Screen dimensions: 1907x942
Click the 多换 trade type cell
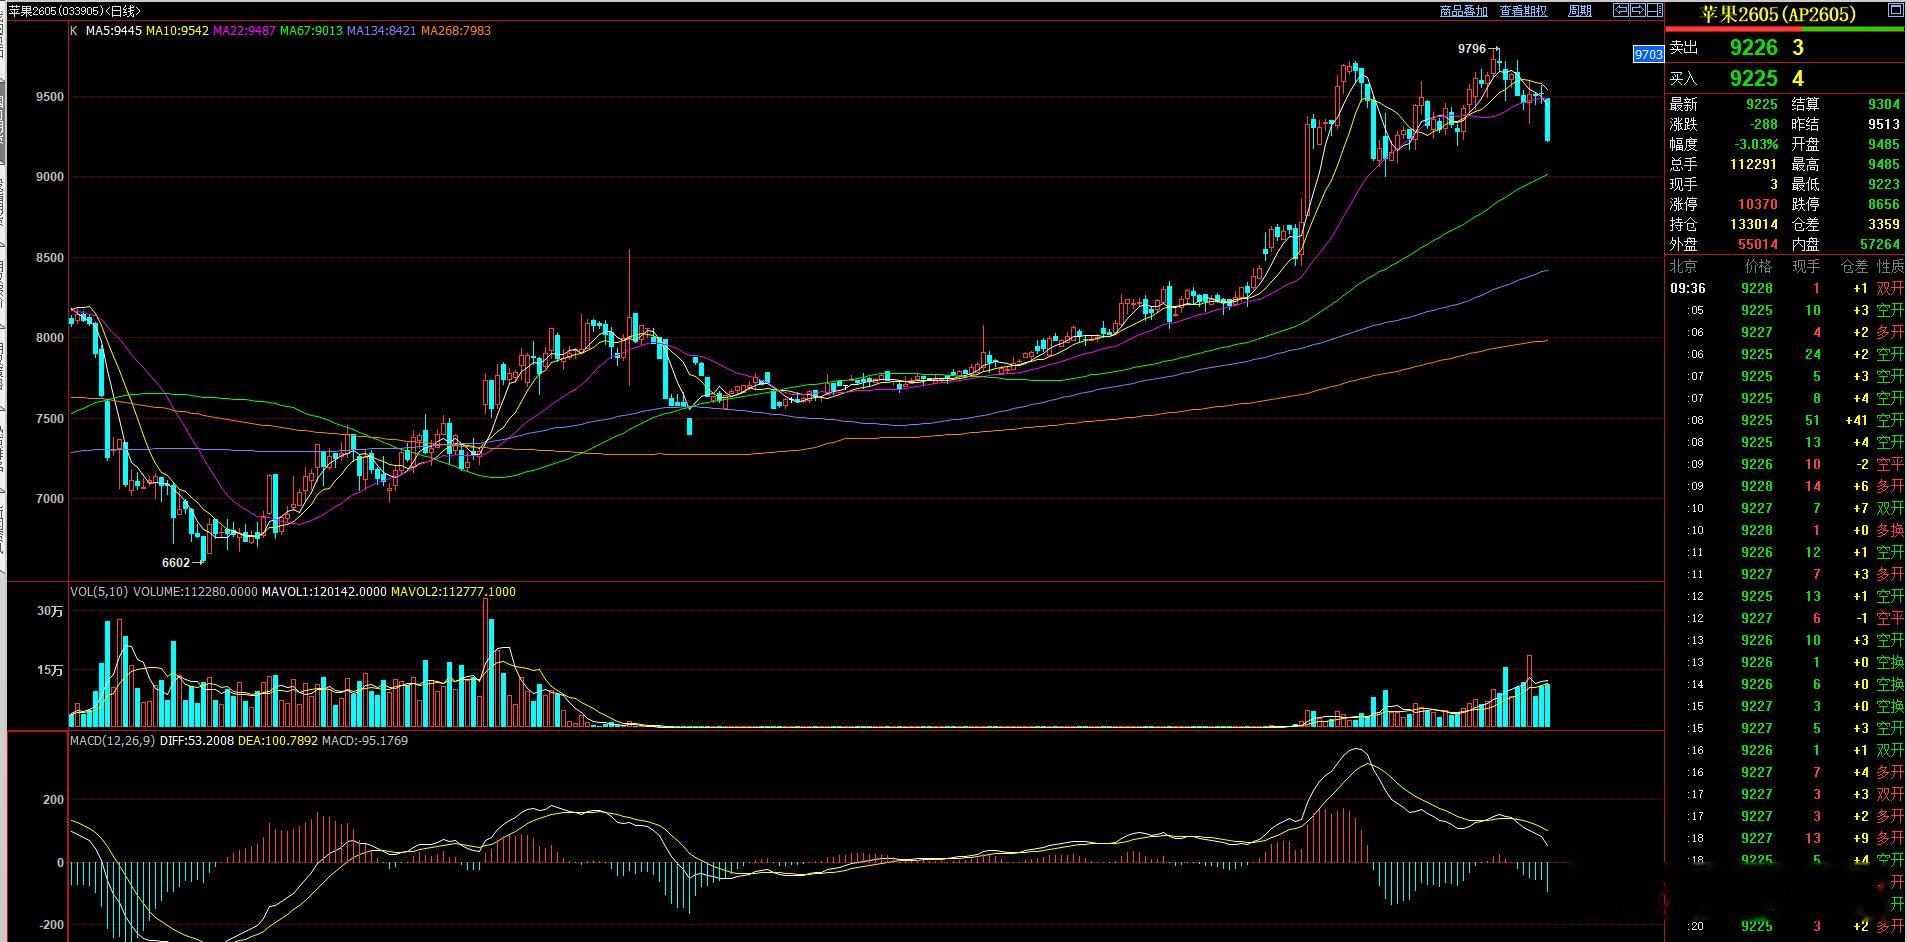tap(1890, 531)
